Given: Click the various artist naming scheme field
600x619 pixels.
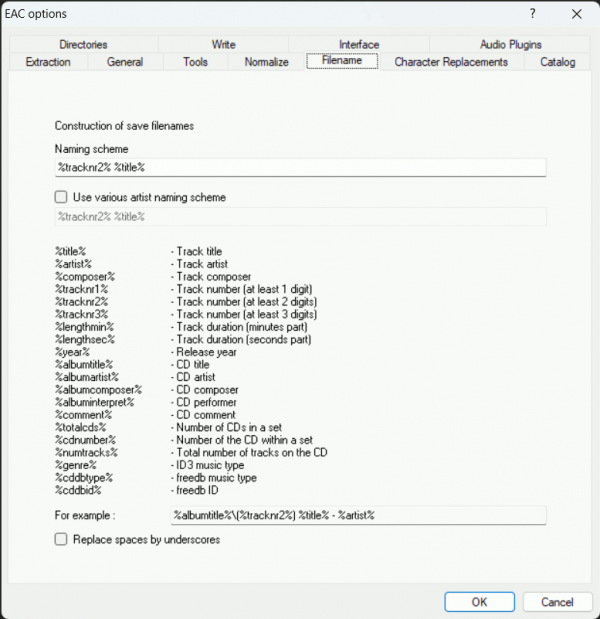Looking at the screenshot, I should [300, 217].
